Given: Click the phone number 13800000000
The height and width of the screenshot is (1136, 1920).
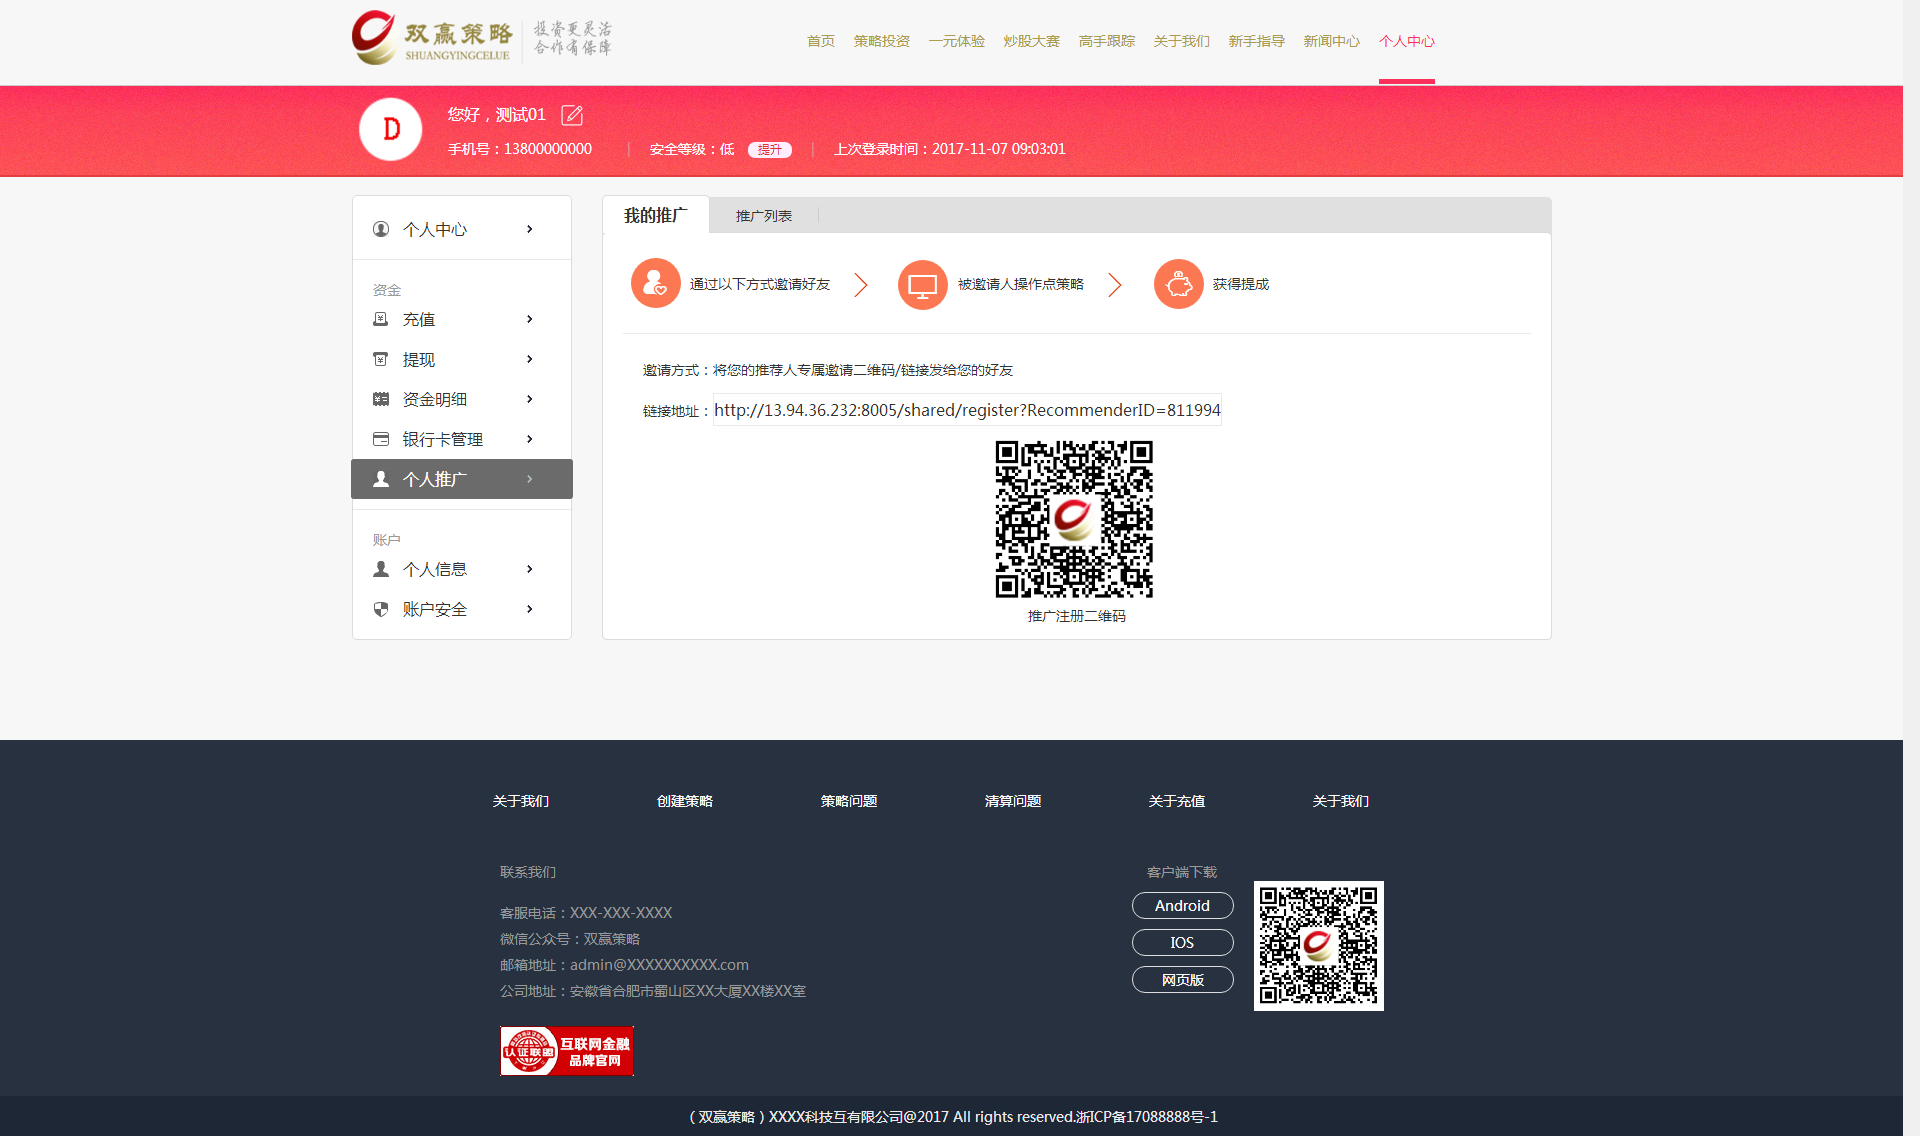Looking at the screenshot, I should coord(548,149).
